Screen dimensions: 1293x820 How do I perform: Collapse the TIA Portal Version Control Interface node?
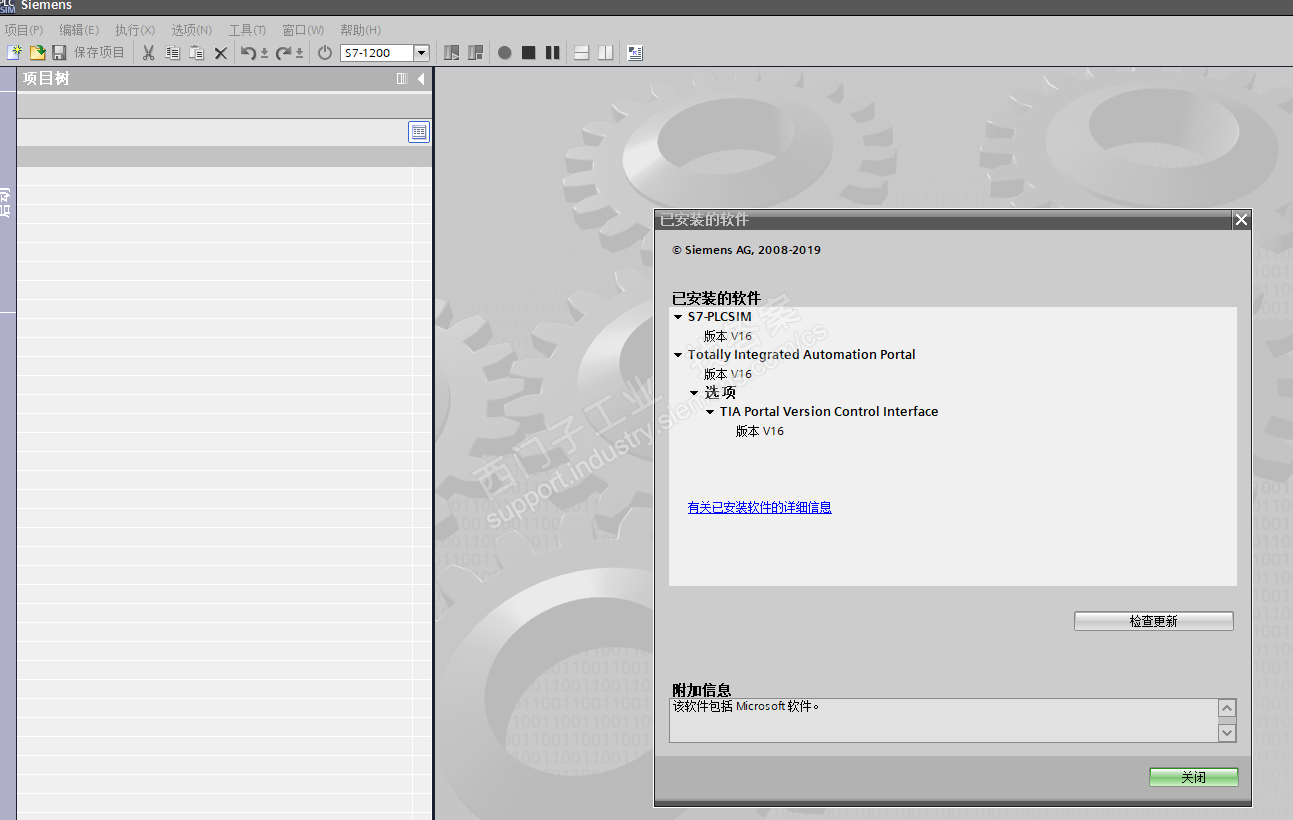coord(711,412)
